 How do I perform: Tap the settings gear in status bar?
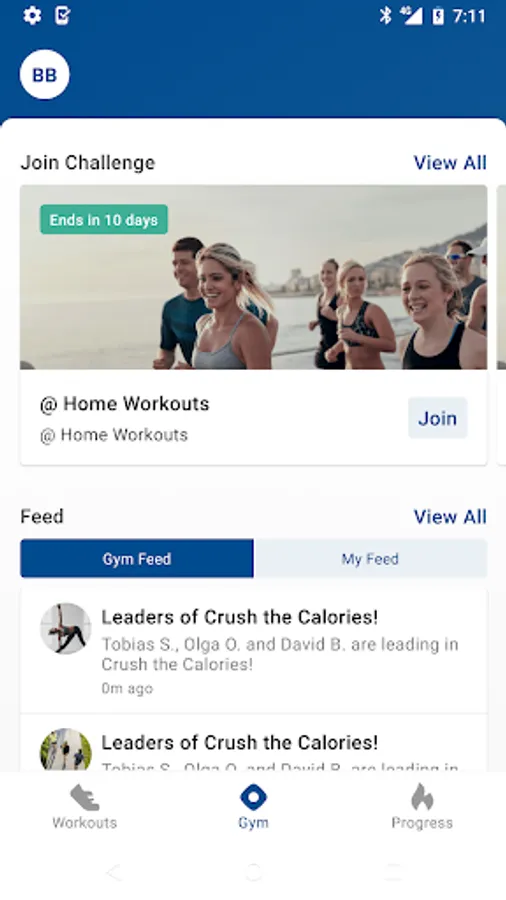pyautogui.click(x=32, y=15)
